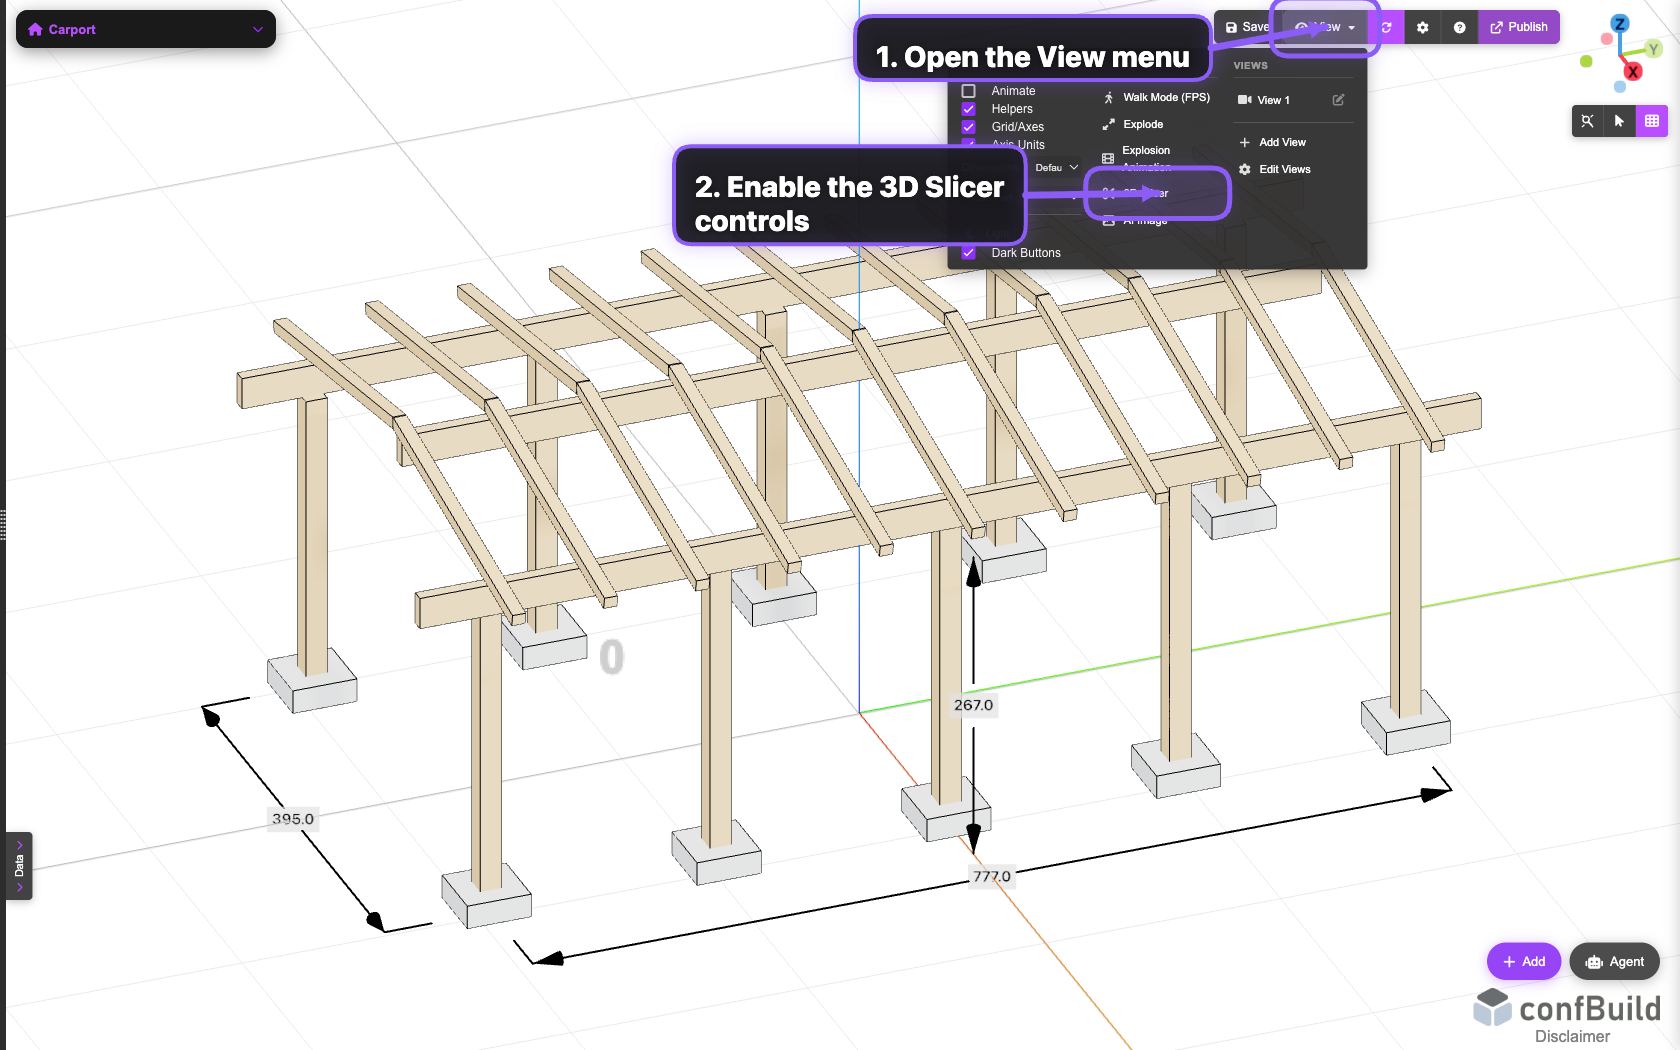Click Edit Views in the Views menu
The image size is (1680, 1050).
click(x=1283, y=169)
